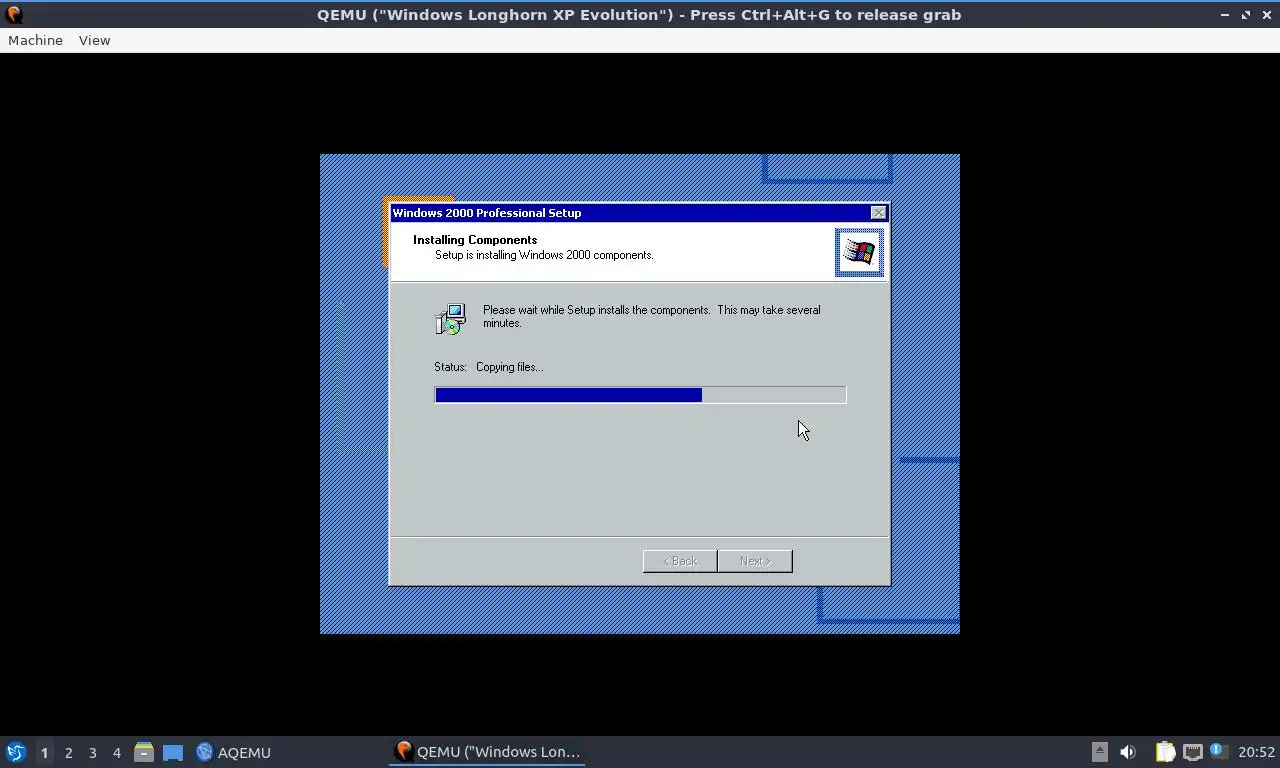Open the View menu
This screenshot has height=768, width=1280.
click(x=94, y=40)
